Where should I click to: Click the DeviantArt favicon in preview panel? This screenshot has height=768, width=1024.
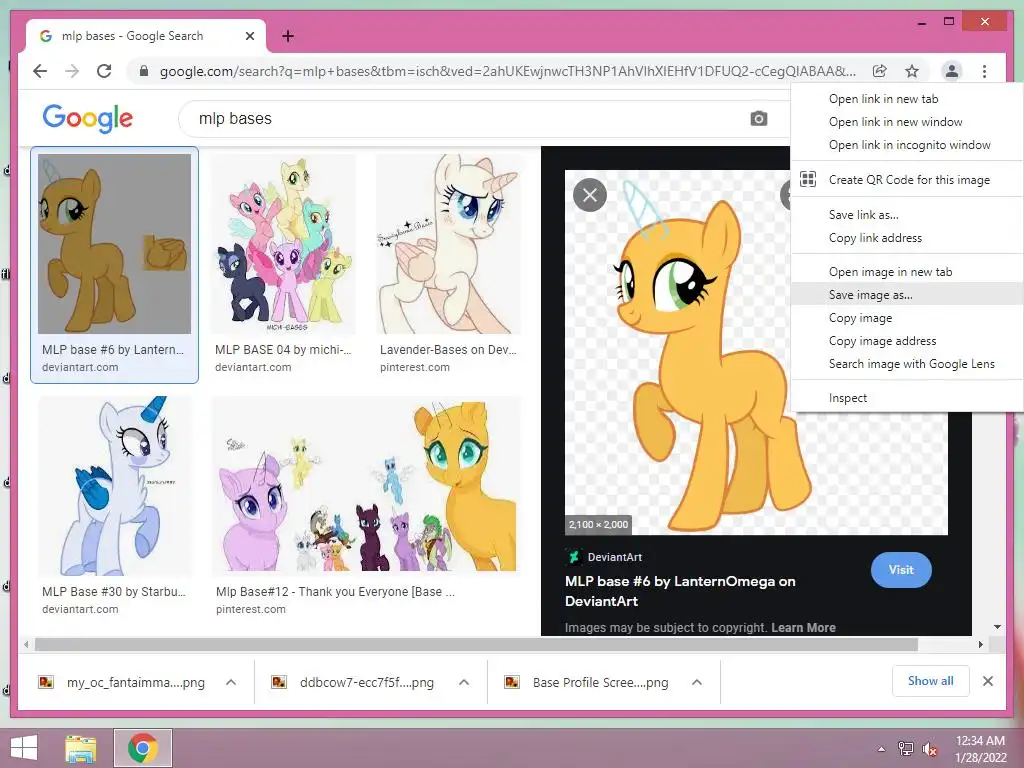click(x=573, y=557)
